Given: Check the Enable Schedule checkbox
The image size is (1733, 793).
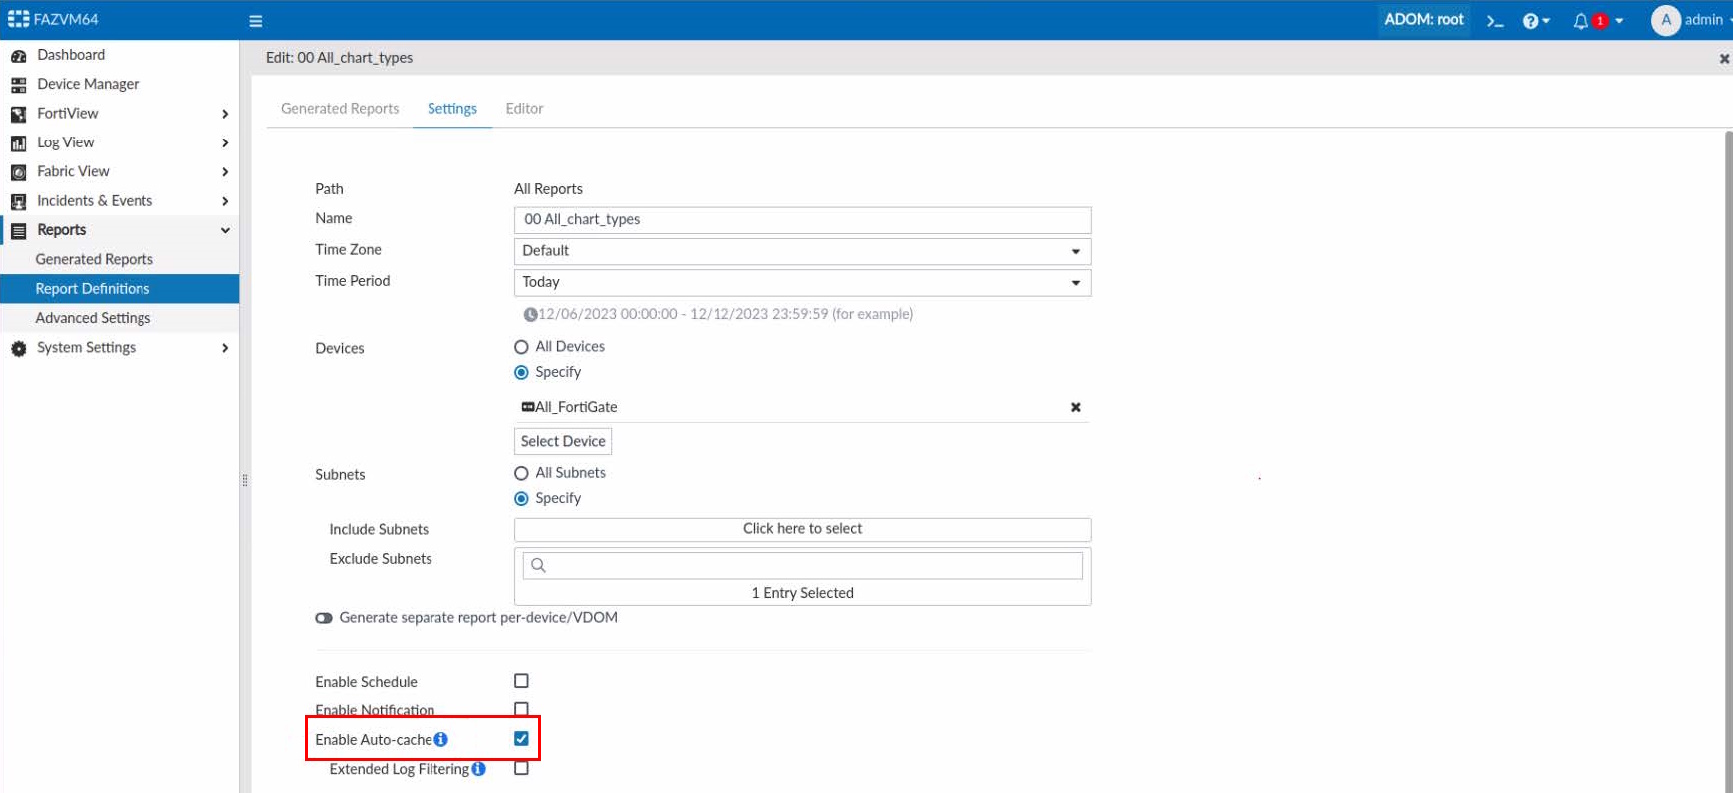Looking at the screenshot, I should (x=521, y=681).
